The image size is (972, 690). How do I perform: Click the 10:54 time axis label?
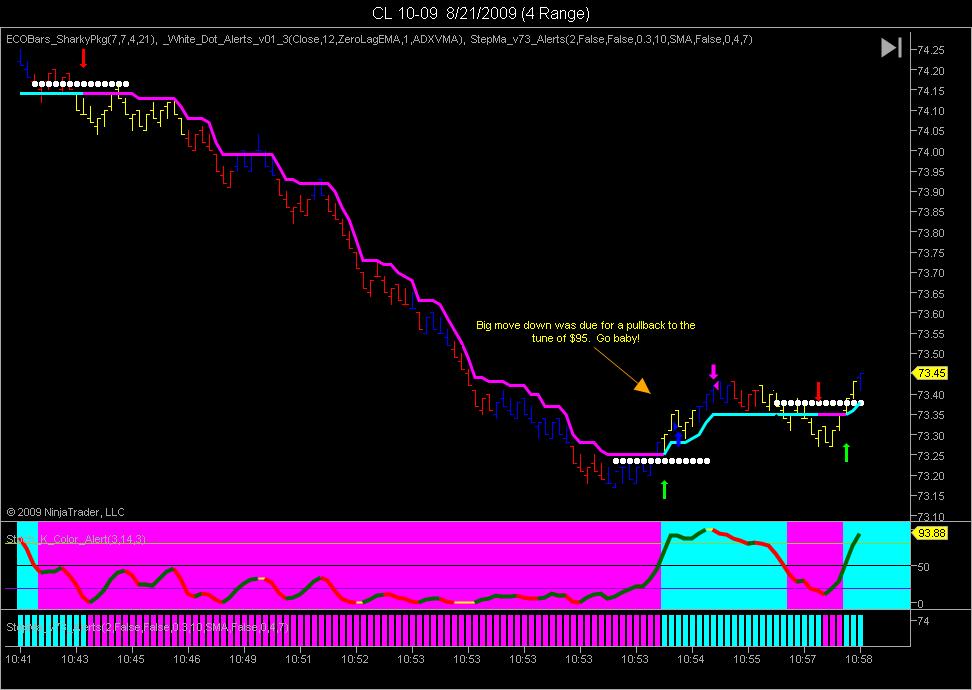coord(691,659)
